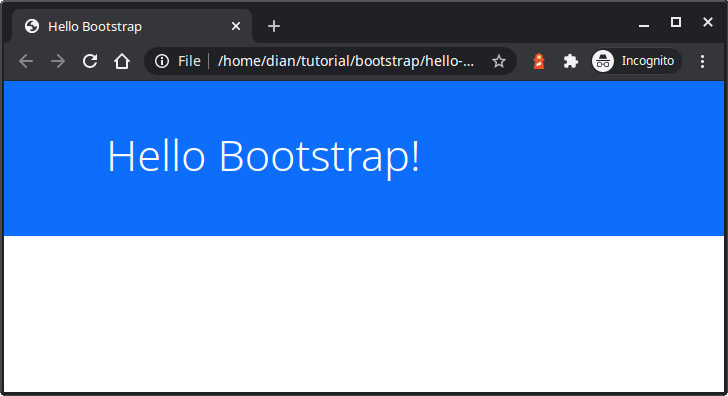
Task: Minimize the Chrome window
Action: [644, 25]
